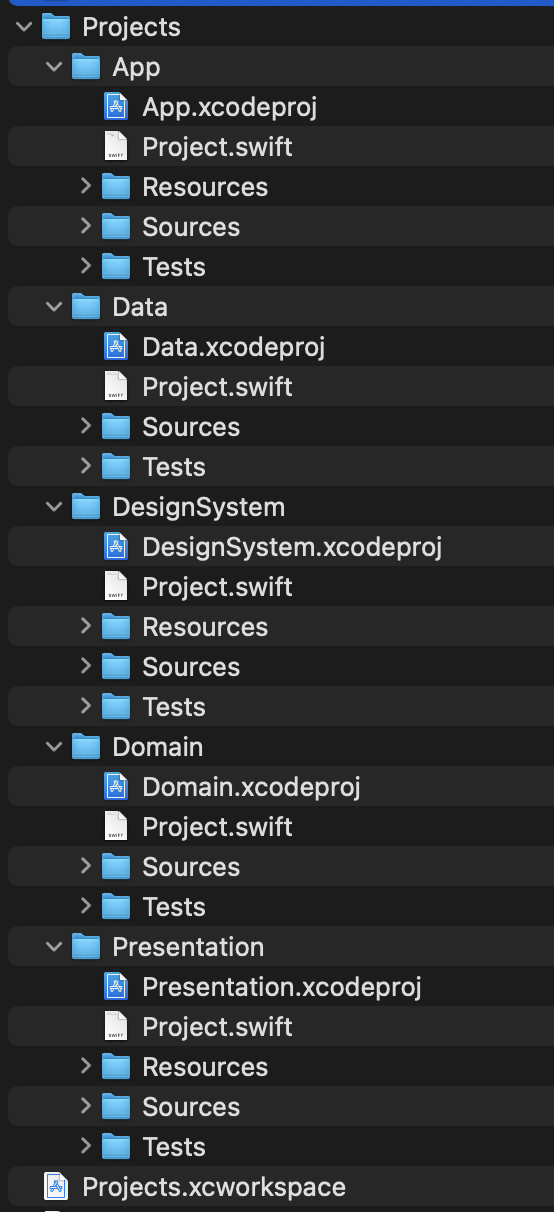The height and width of the screenshot is (1212, 554).
Task: Click the Domain.xcodeproj Xcode project icon
Action: [x=117, y=786]
